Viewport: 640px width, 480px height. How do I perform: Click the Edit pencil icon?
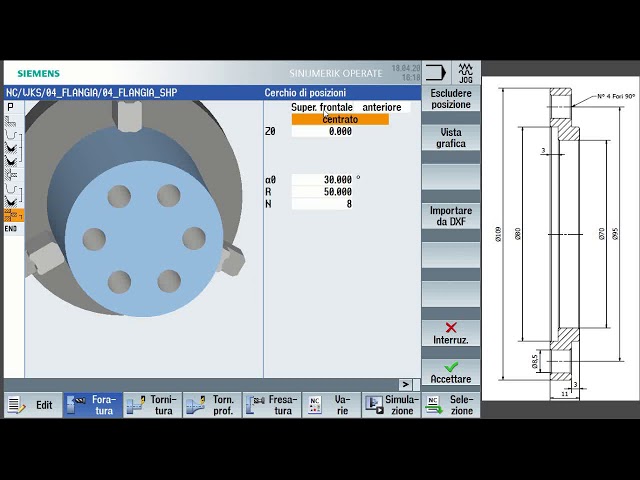tap(16, 405)
